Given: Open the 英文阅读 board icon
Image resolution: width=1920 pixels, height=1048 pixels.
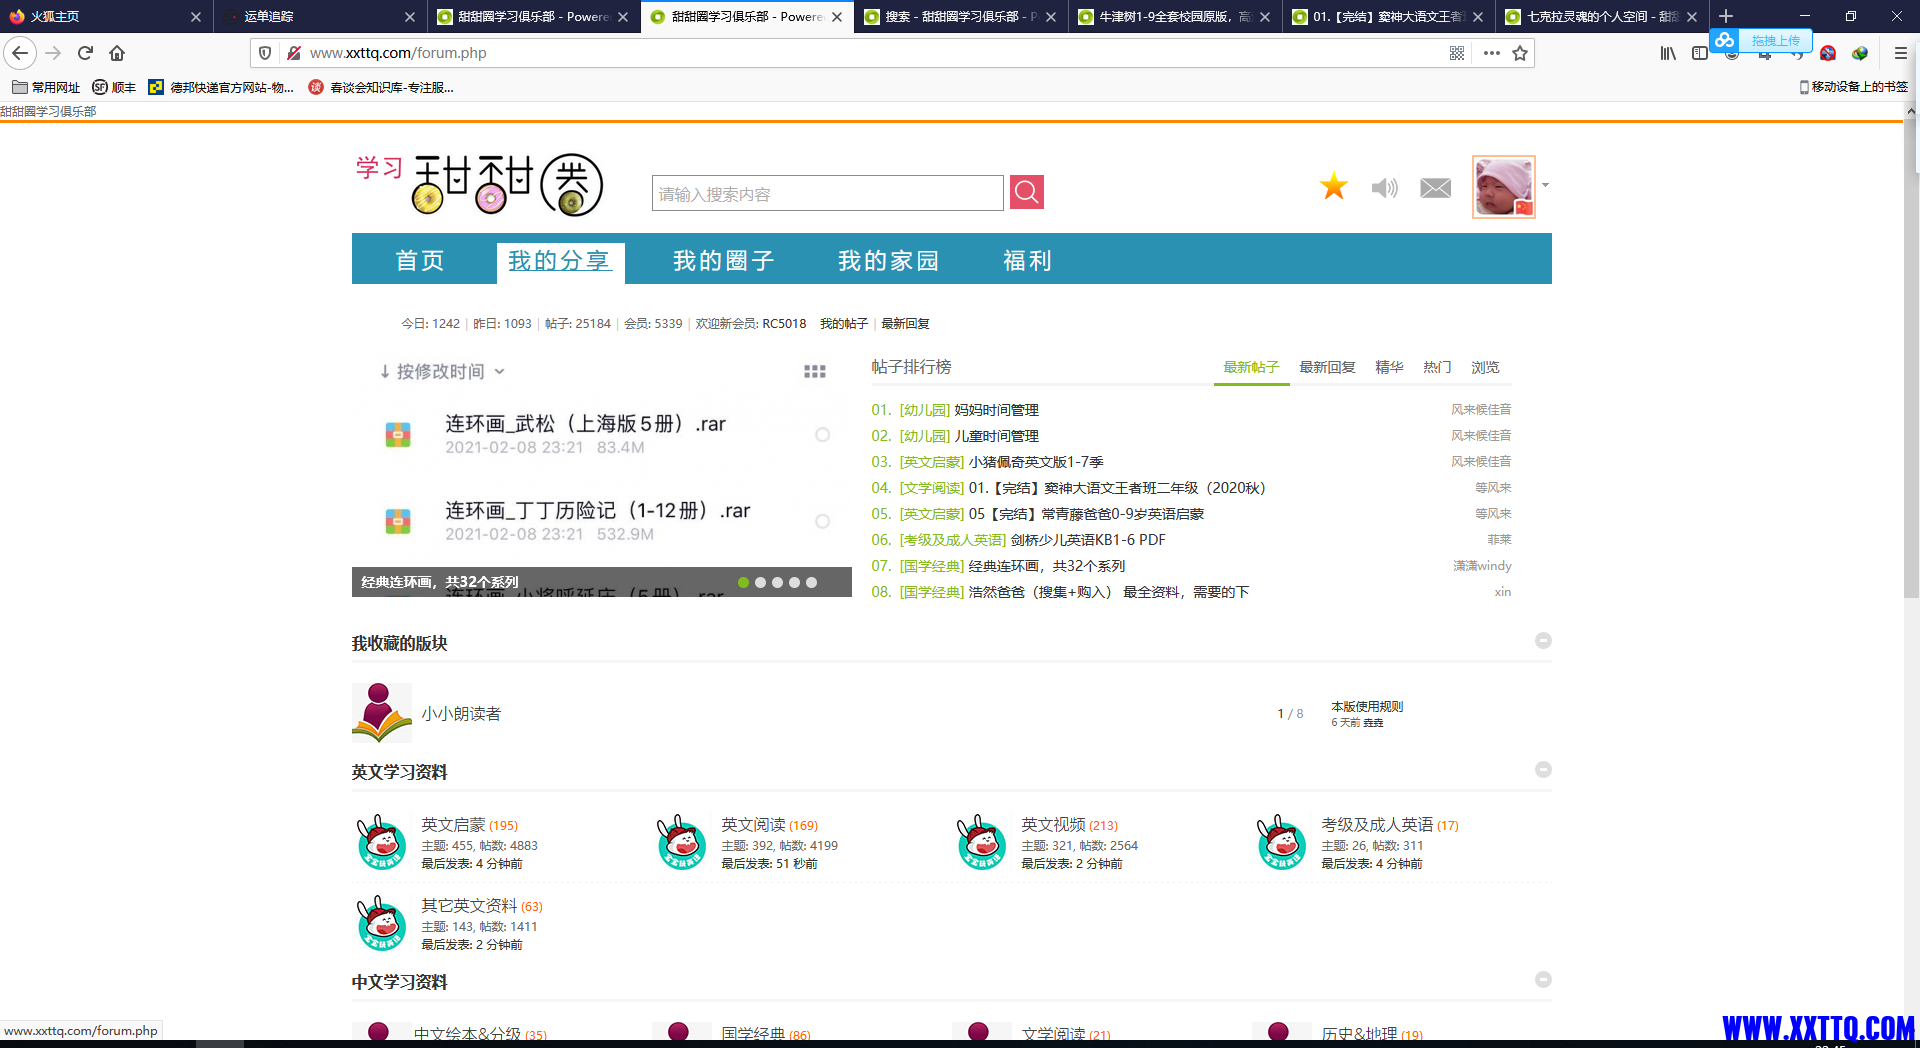Looking at the screenshot, I should pyautogui.click(x=681, y=842).
